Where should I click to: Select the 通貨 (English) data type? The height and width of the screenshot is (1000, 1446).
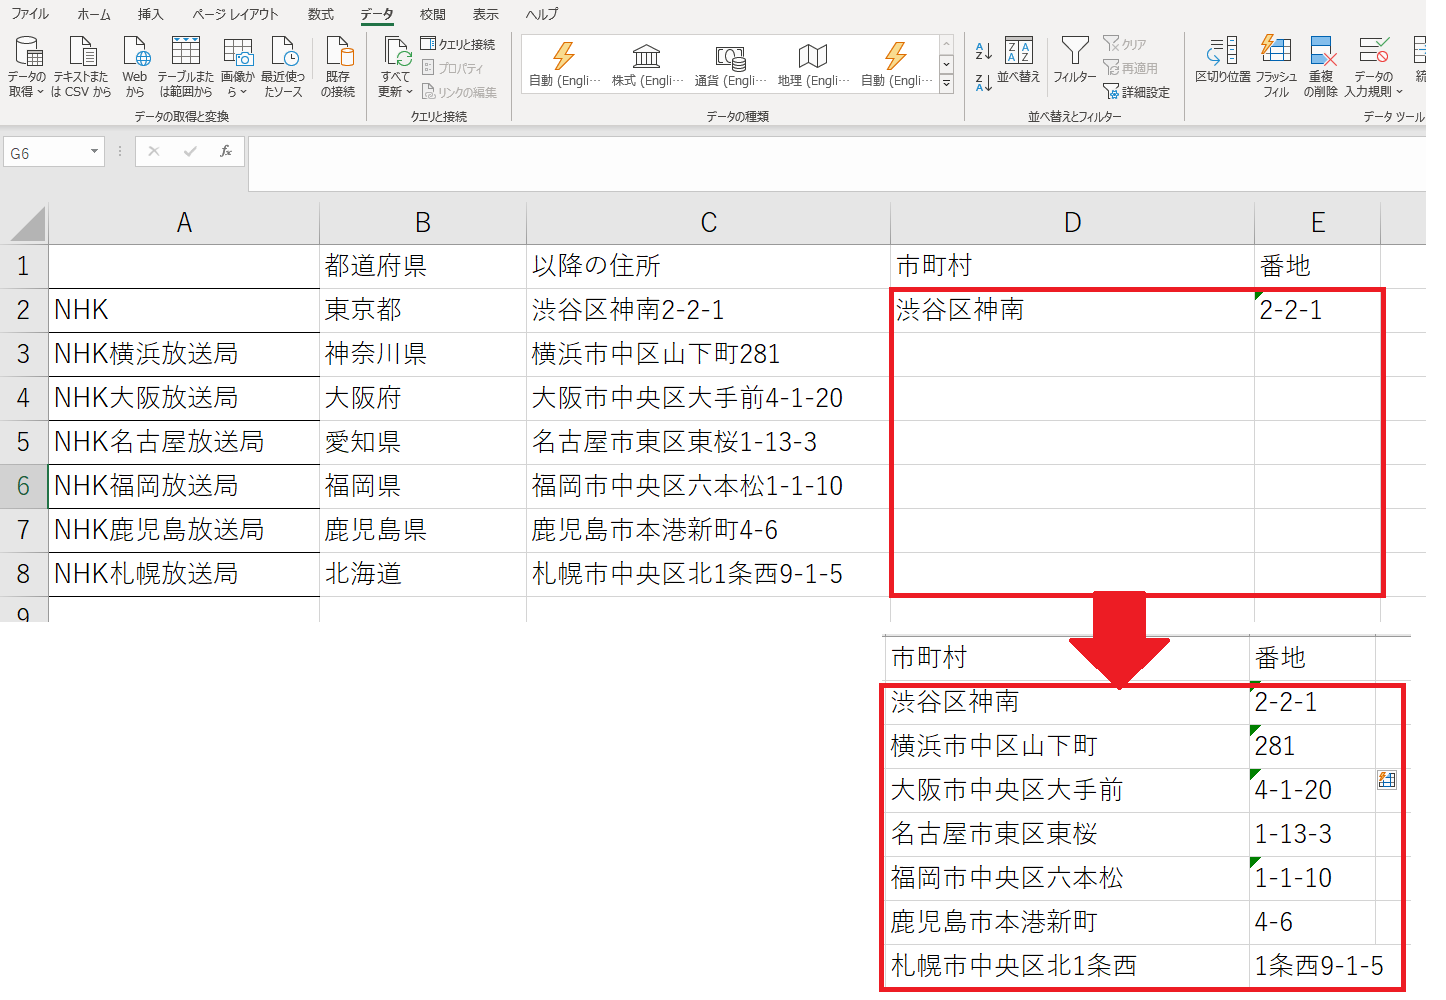pyautogui.click(x=730, y=65)
